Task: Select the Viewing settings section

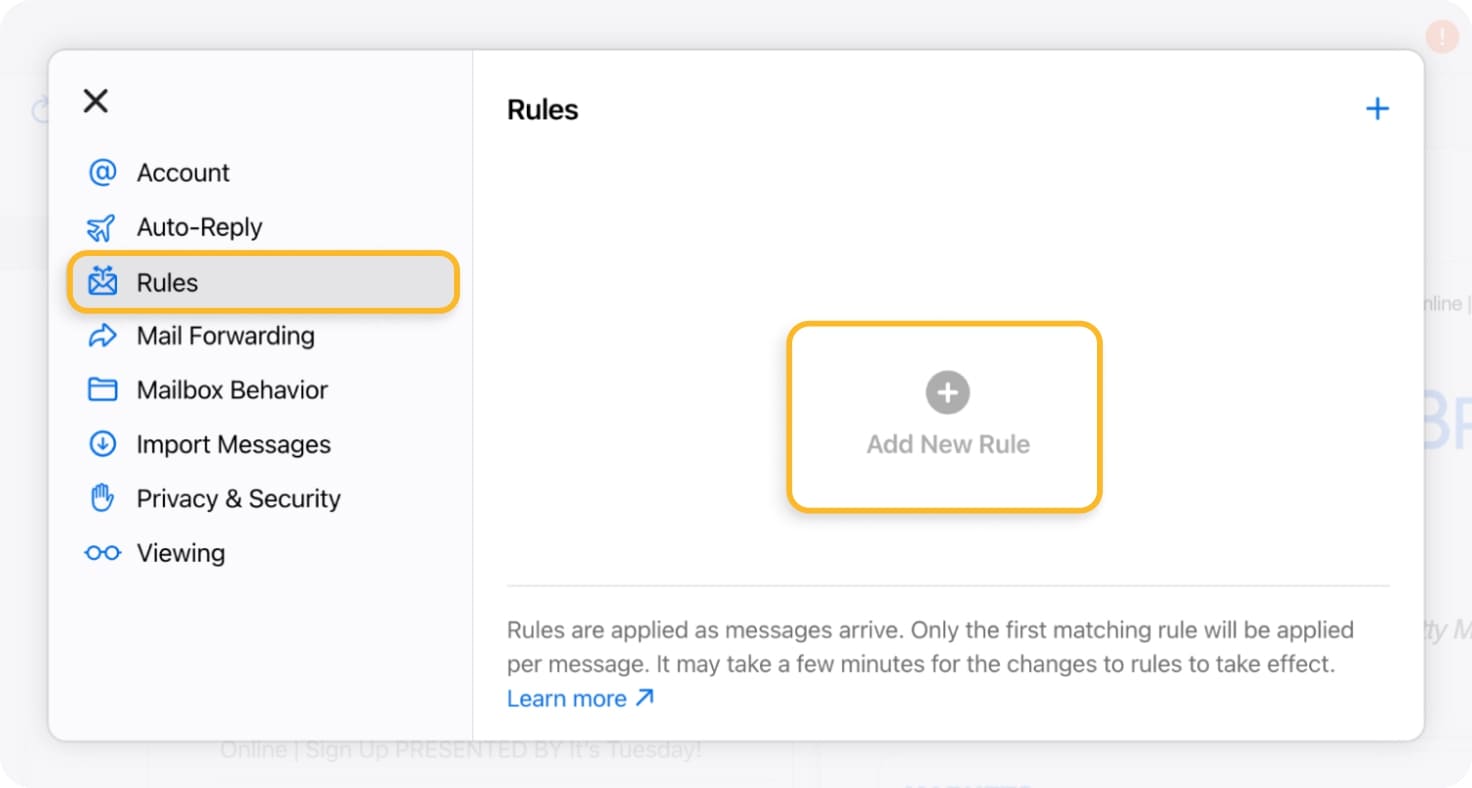Action: pyautogui.click(x=180, y=552)
